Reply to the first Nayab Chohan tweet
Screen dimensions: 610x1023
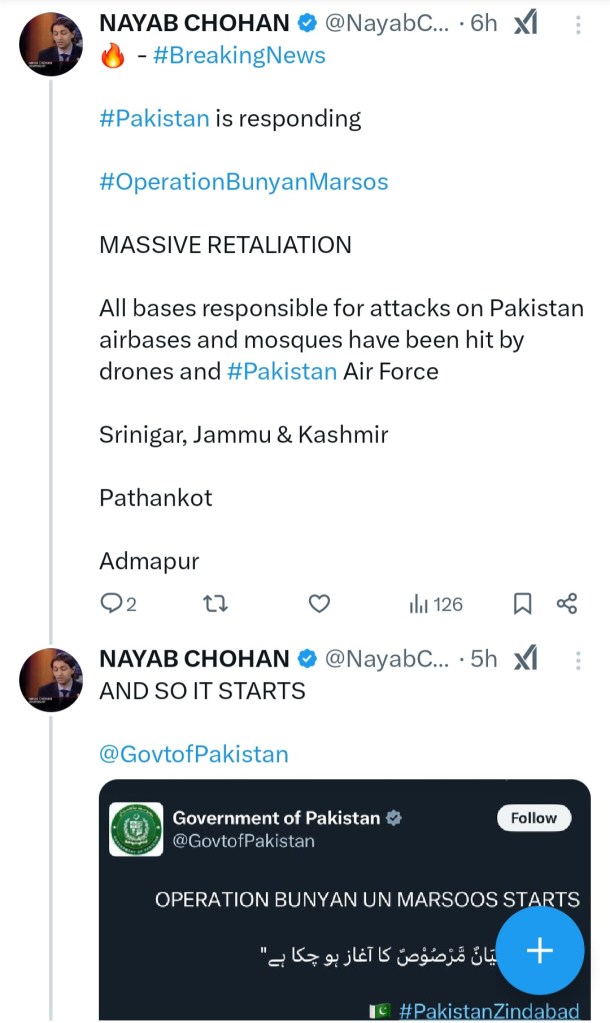pos(111,603)
